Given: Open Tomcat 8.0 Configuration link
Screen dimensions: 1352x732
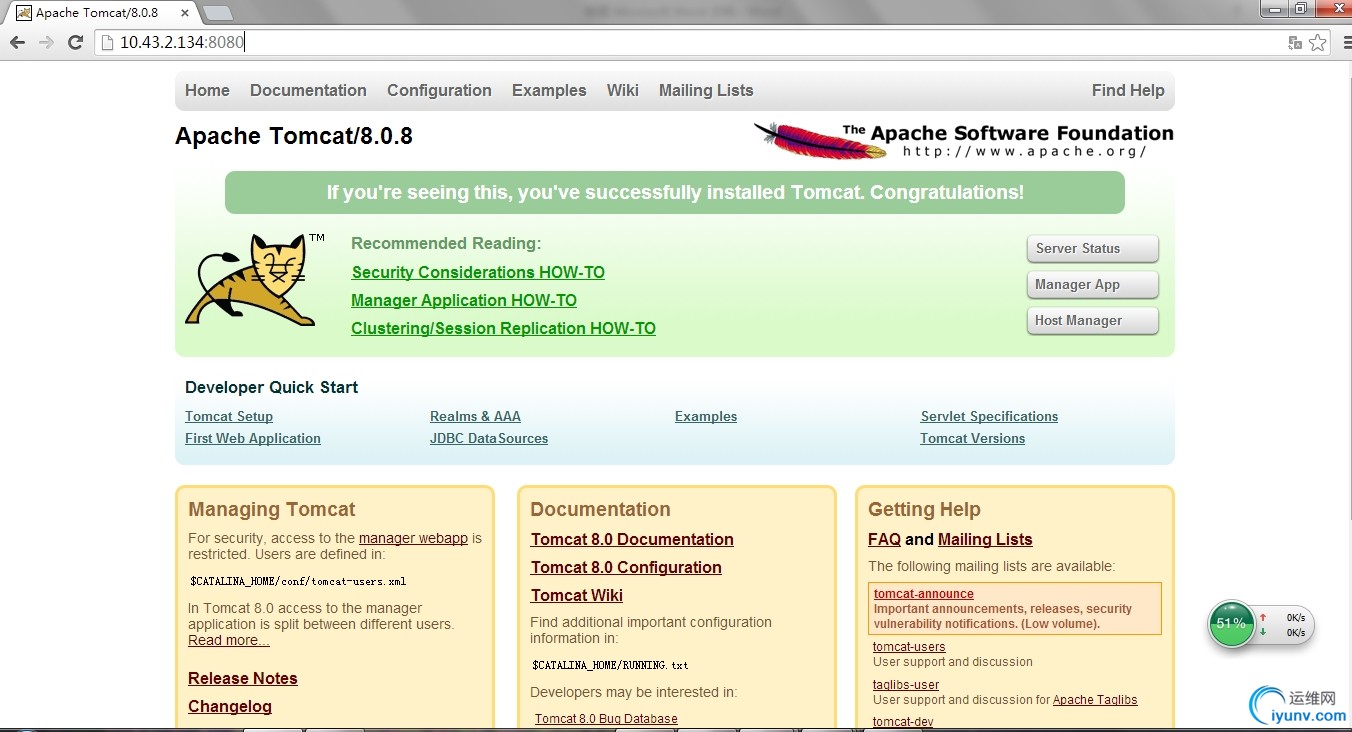Looking at the screenshot, I should (626, 567).
